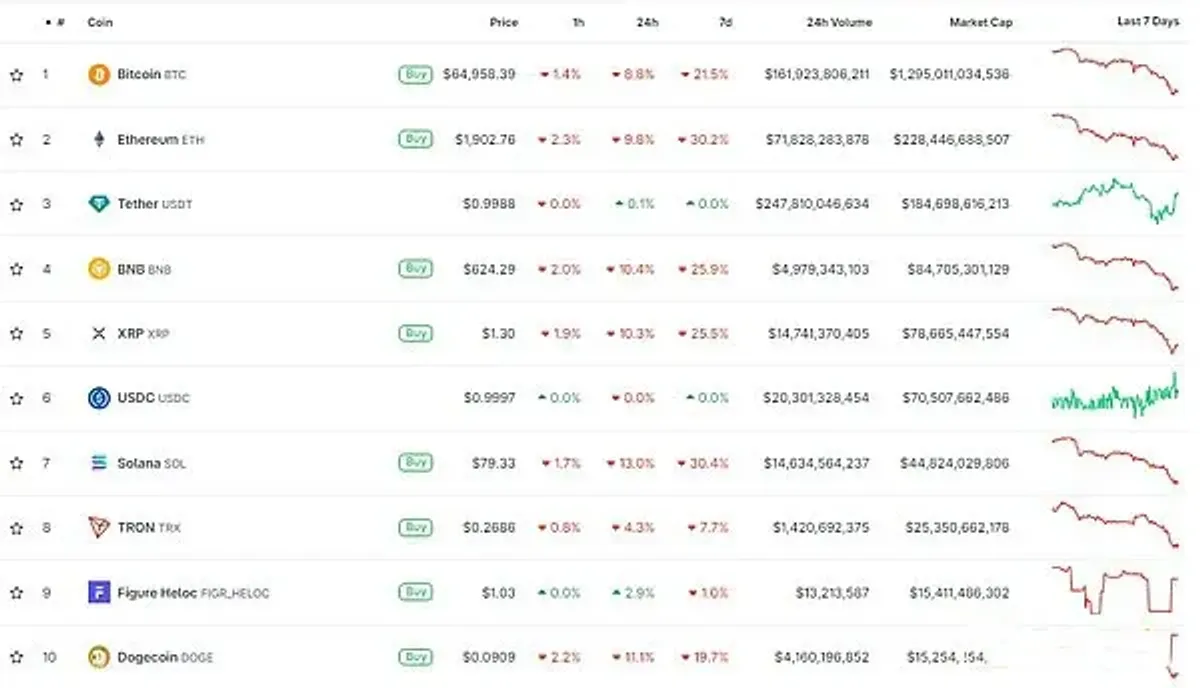Click the USDC coin icon
The height and width of the screenshot is (688, 1200).
98,397
